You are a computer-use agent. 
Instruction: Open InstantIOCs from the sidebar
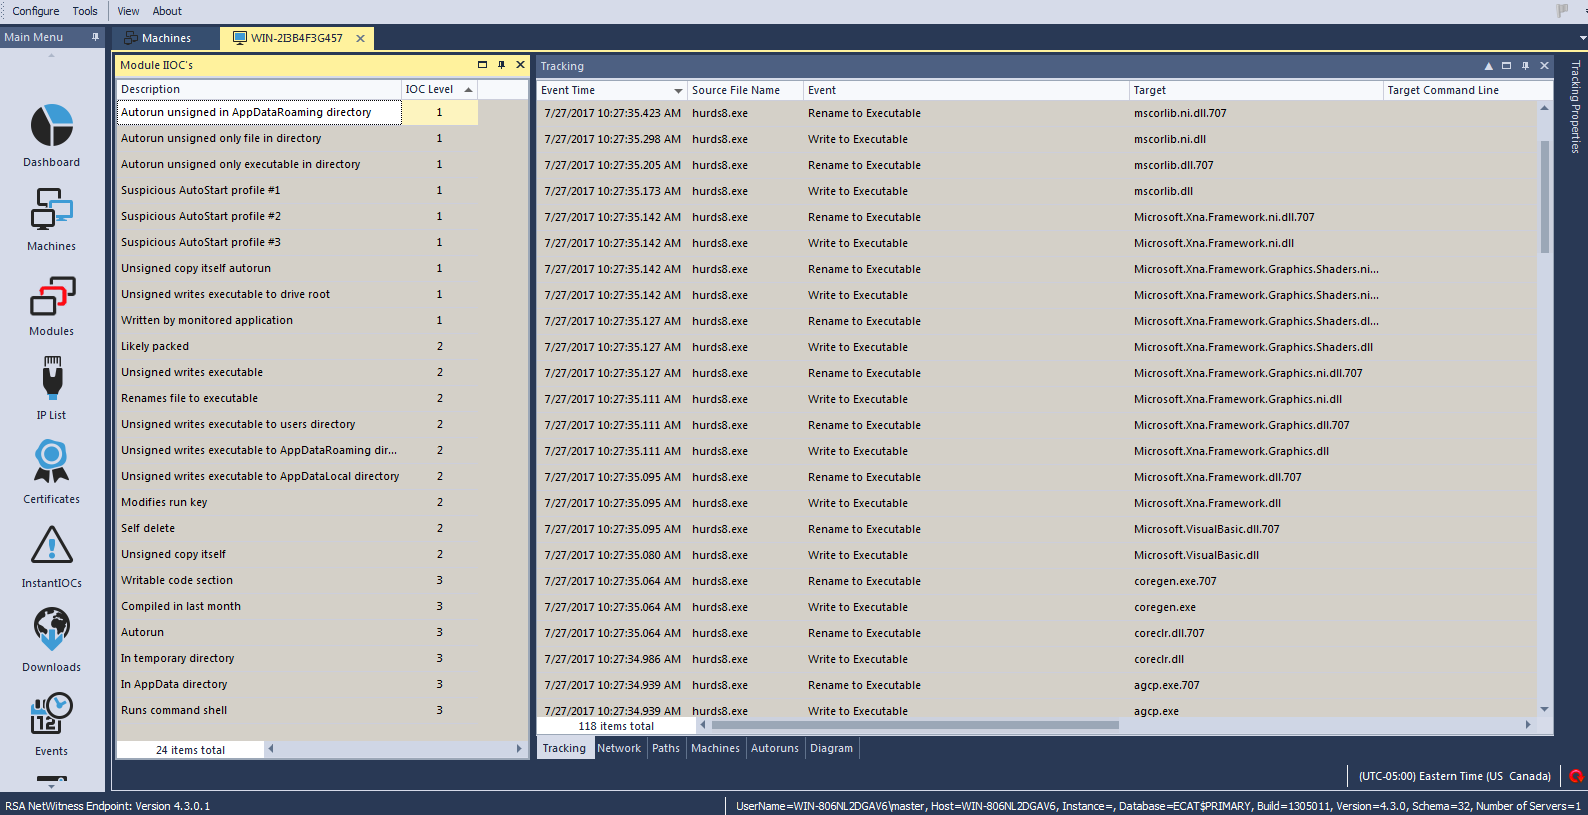[51, 557]
